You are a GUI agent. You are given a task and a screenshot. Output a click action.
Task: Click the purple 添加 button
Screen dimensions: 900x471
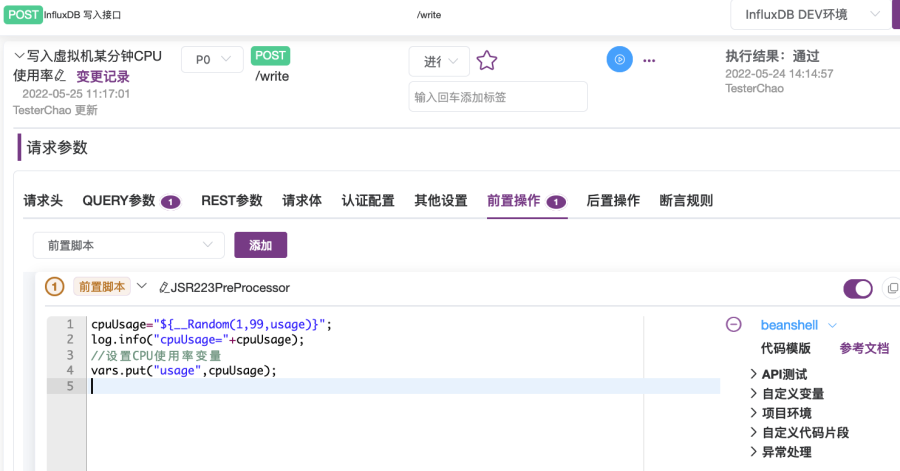(x=260, y=245)
